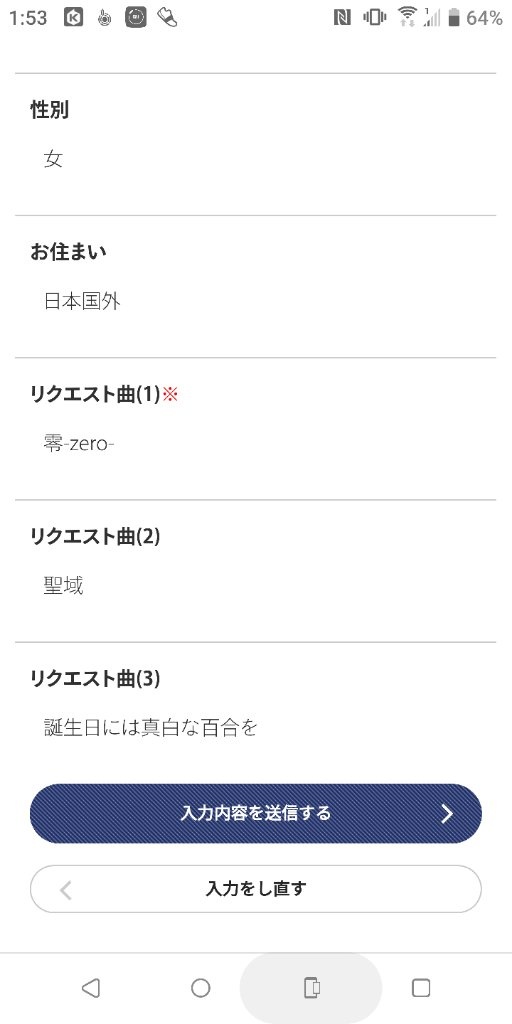
Task: Tap the Android back navigation icon
Action: 91,987
